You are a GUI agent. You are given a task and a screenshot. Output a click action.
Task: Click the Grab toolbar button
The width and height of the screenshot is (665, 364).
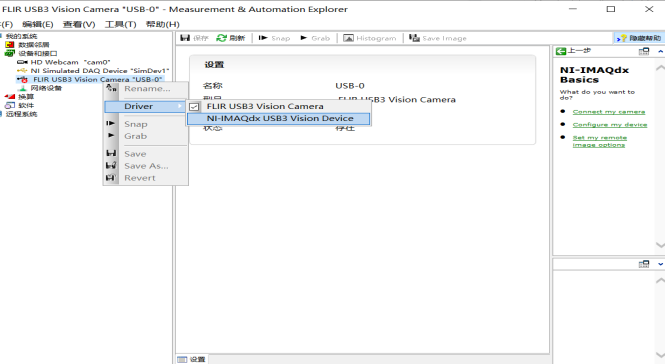coord(315,38)
